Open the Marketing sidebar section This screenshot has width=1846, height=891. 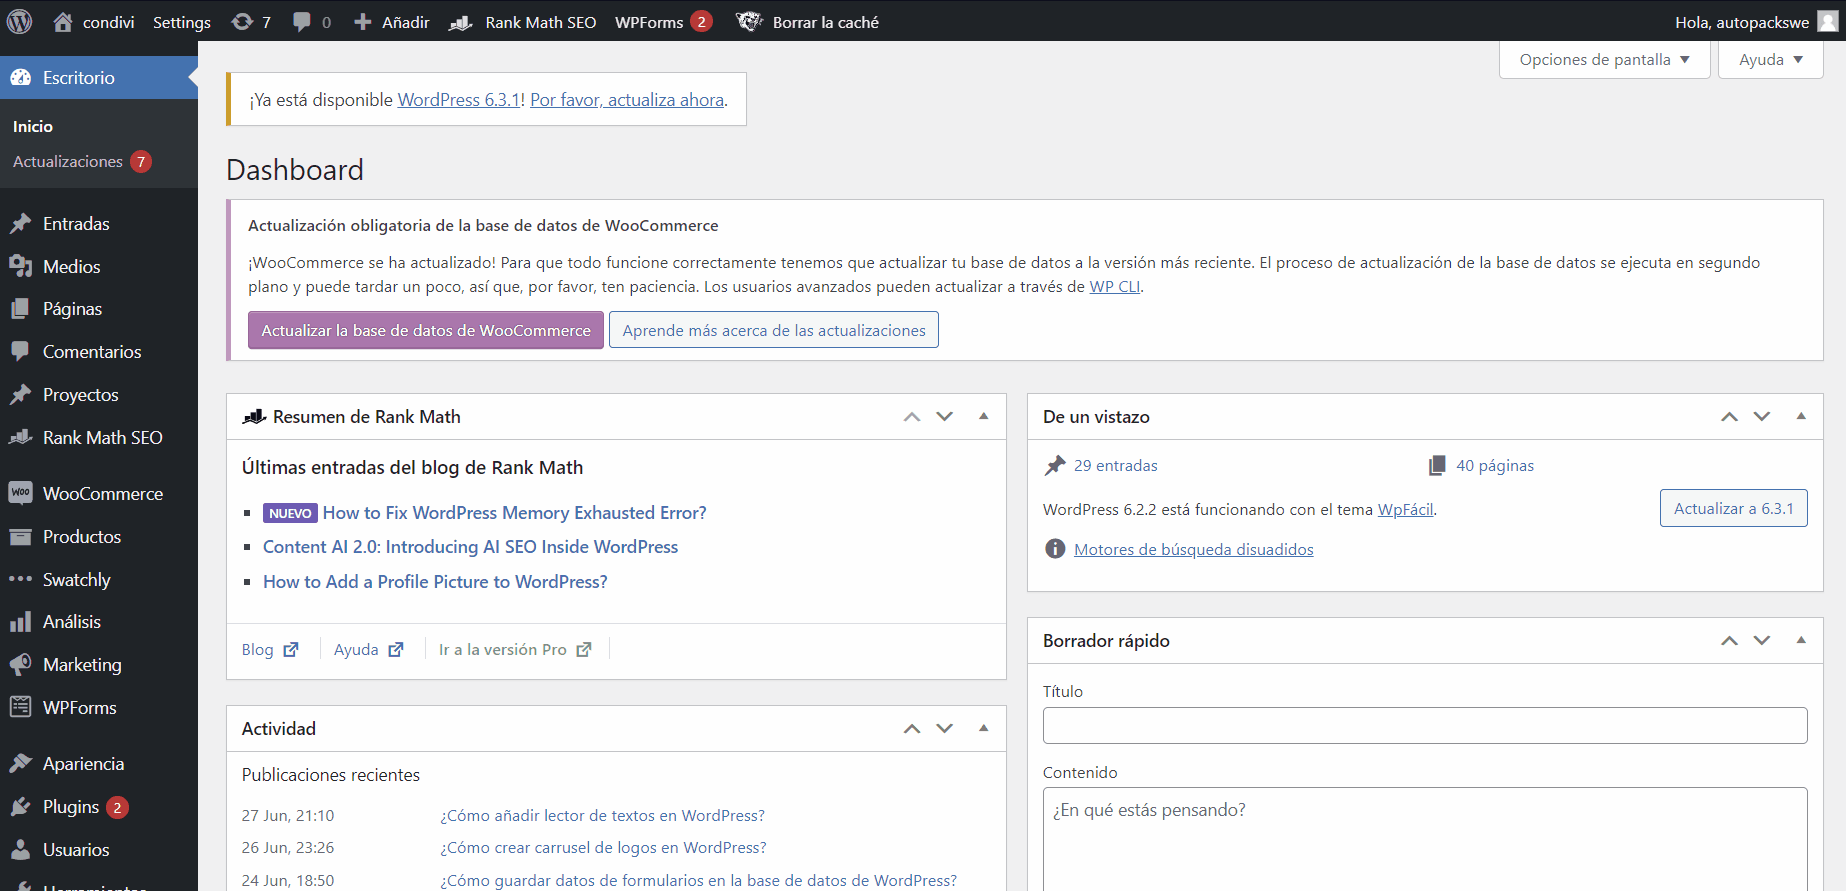click(x=82, y=665)
